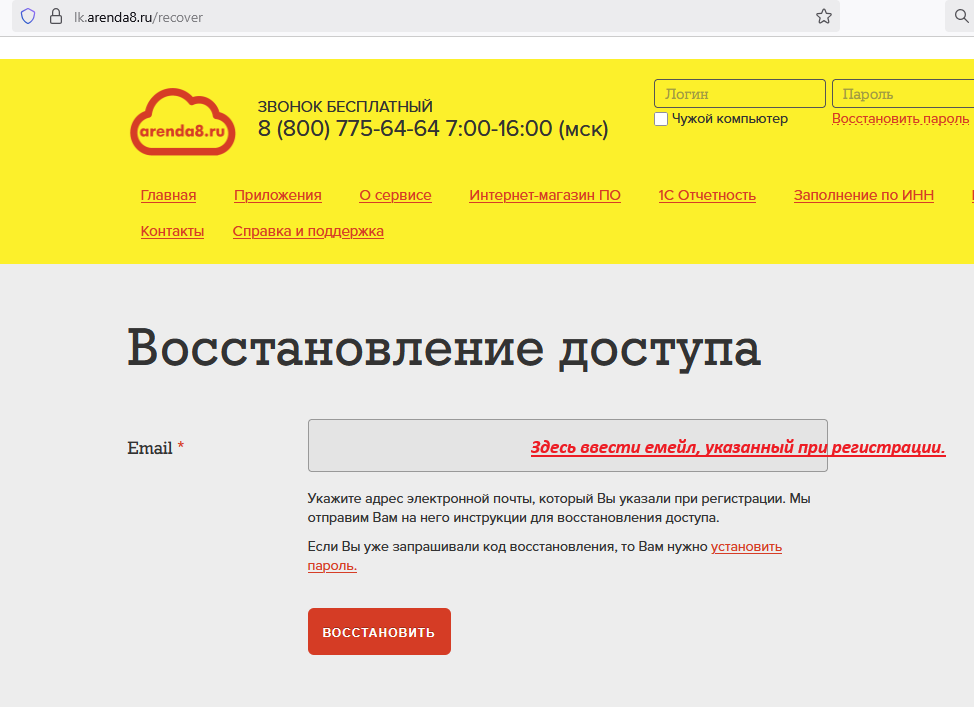Enable the Чужой компьютер checkbox
This screenshot has width=974, height=707.
click(x=661, y=119)
